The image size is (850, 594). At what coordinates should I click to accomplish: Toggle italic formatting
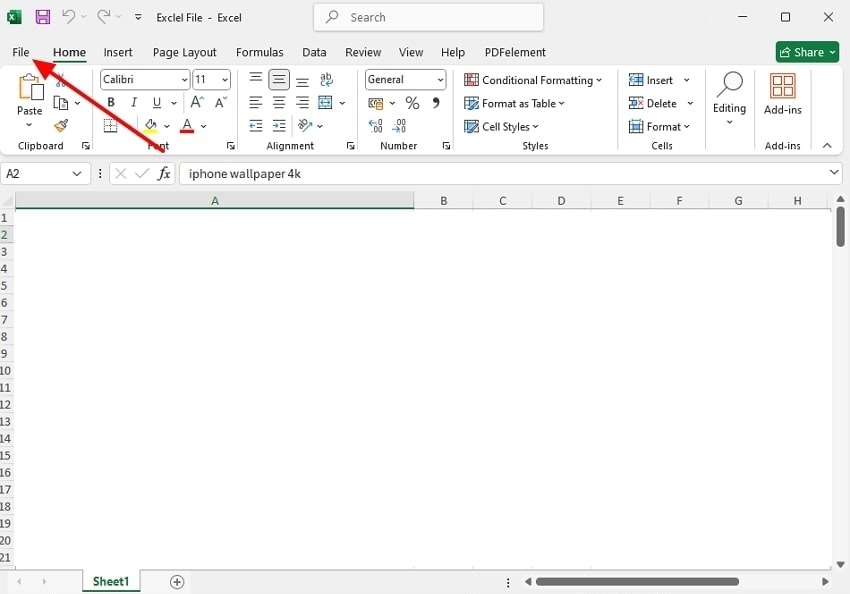134,102
